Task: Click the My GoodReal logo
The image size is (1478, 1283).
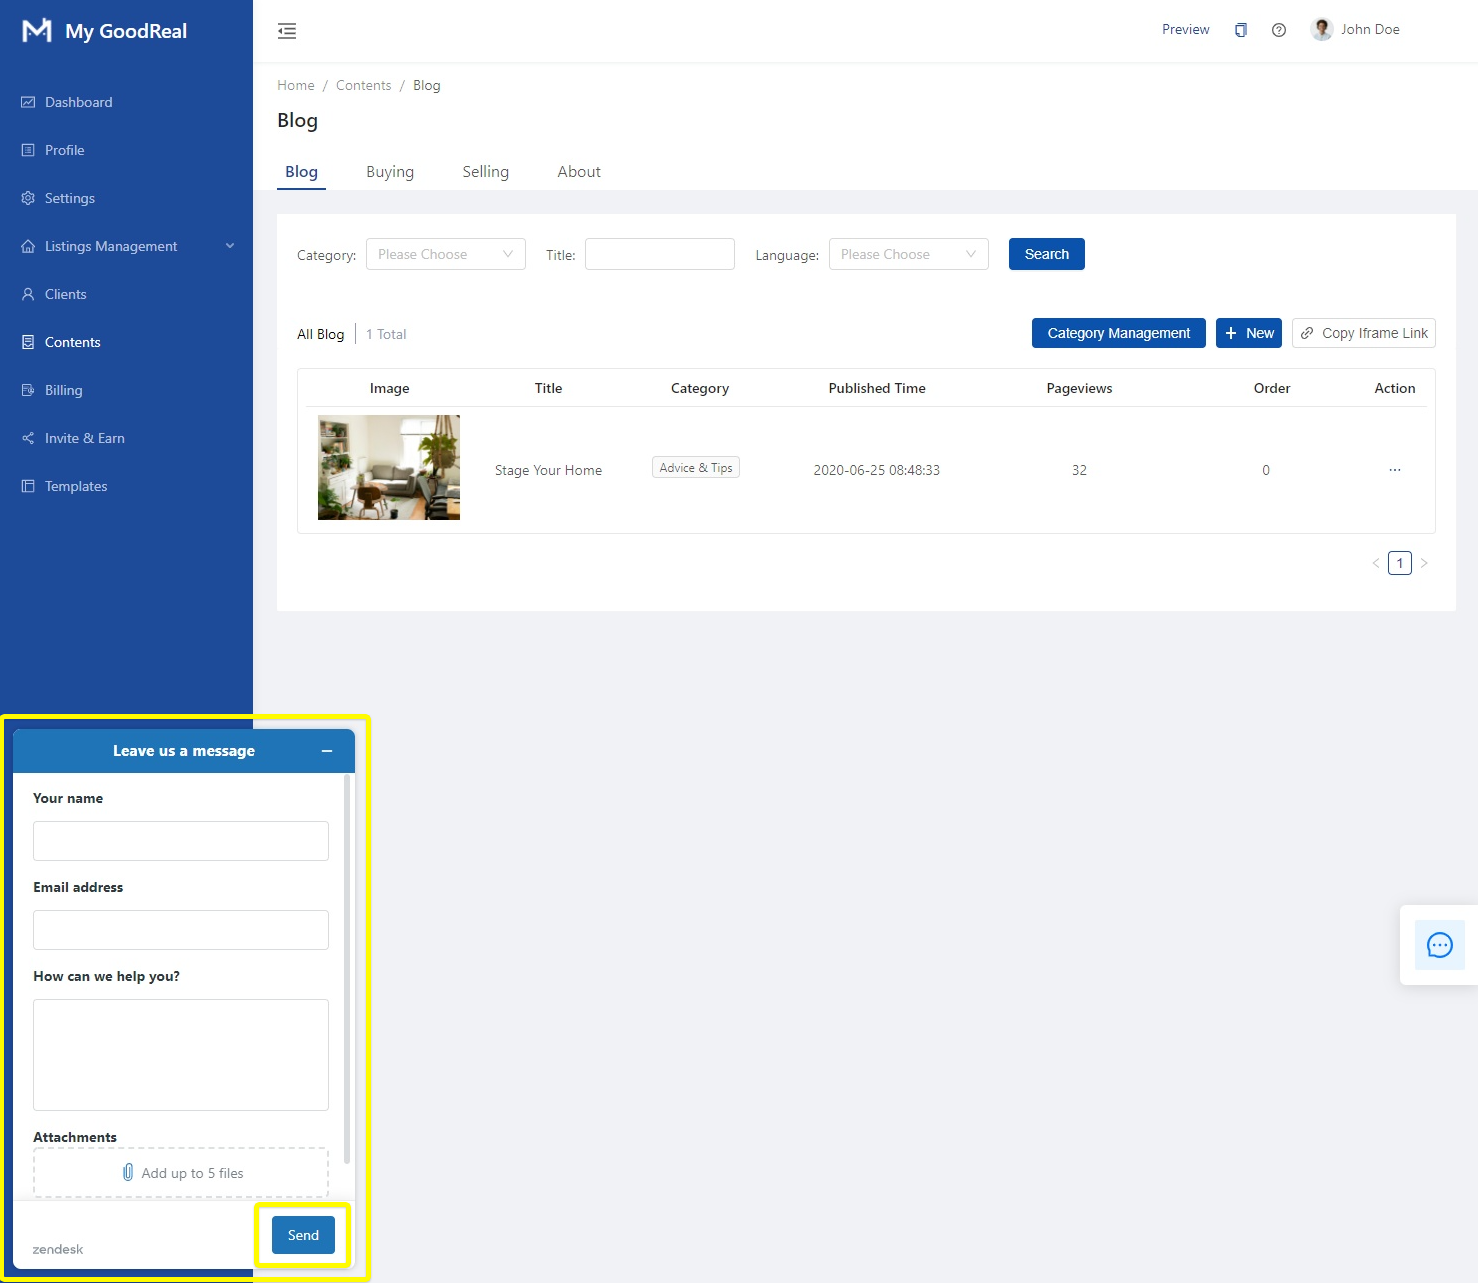Action: (x=105, y=31)
